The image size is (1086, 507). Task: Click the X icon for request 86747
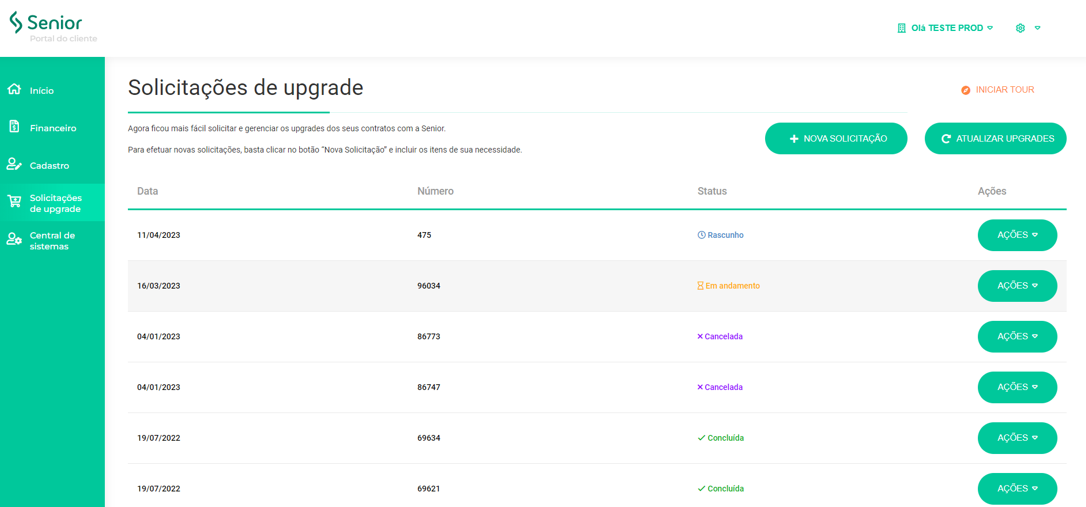tap(700, 387)
